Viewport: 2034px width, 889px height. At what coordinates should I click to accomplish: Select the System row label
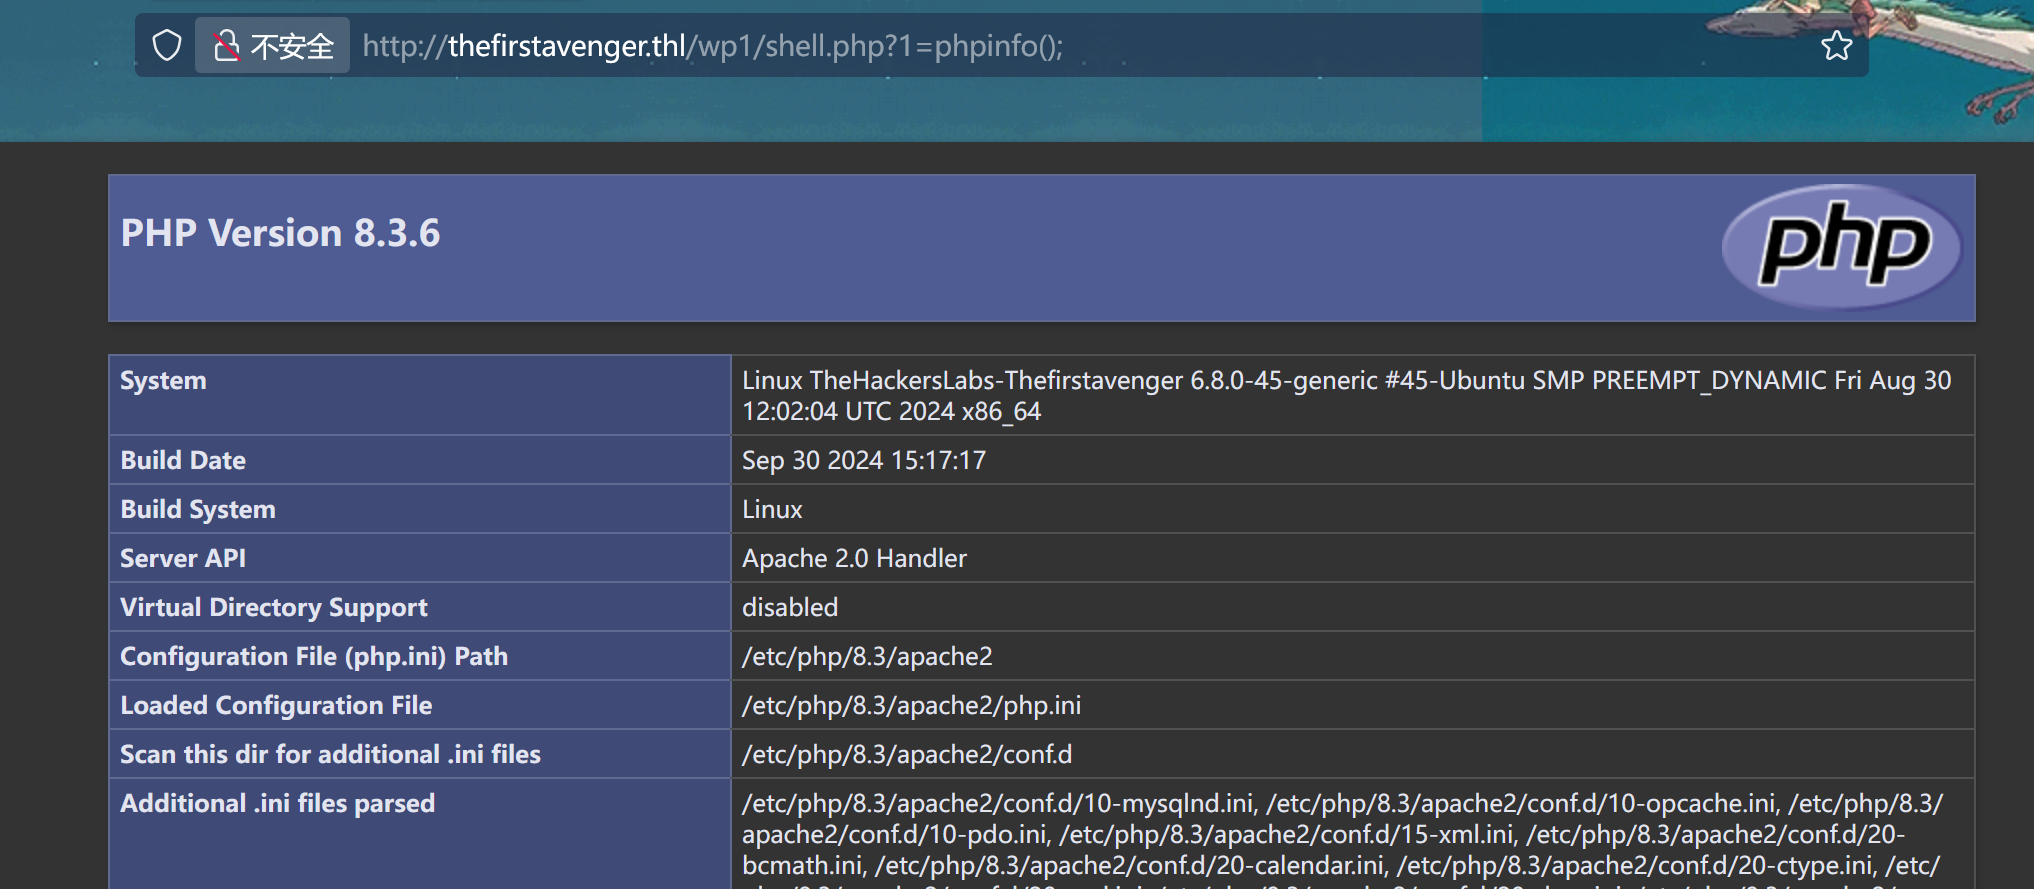(x=163, y=381)
